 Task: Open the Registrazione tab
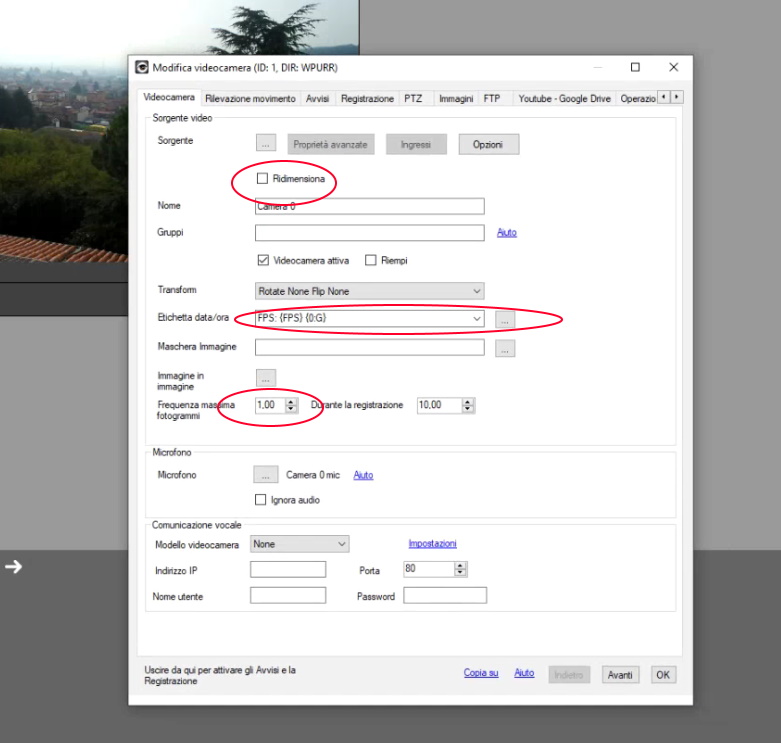367,99
